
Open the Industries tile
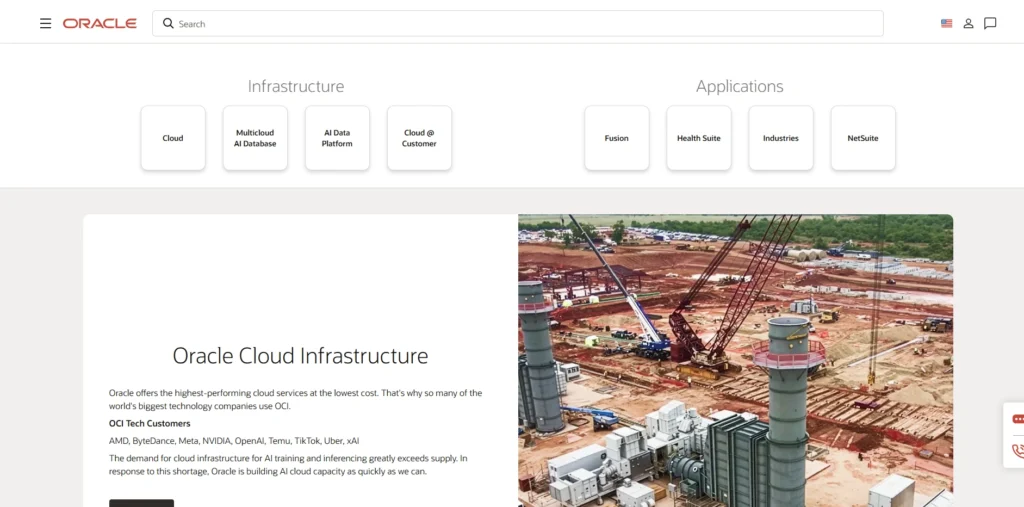click(781, 138)
